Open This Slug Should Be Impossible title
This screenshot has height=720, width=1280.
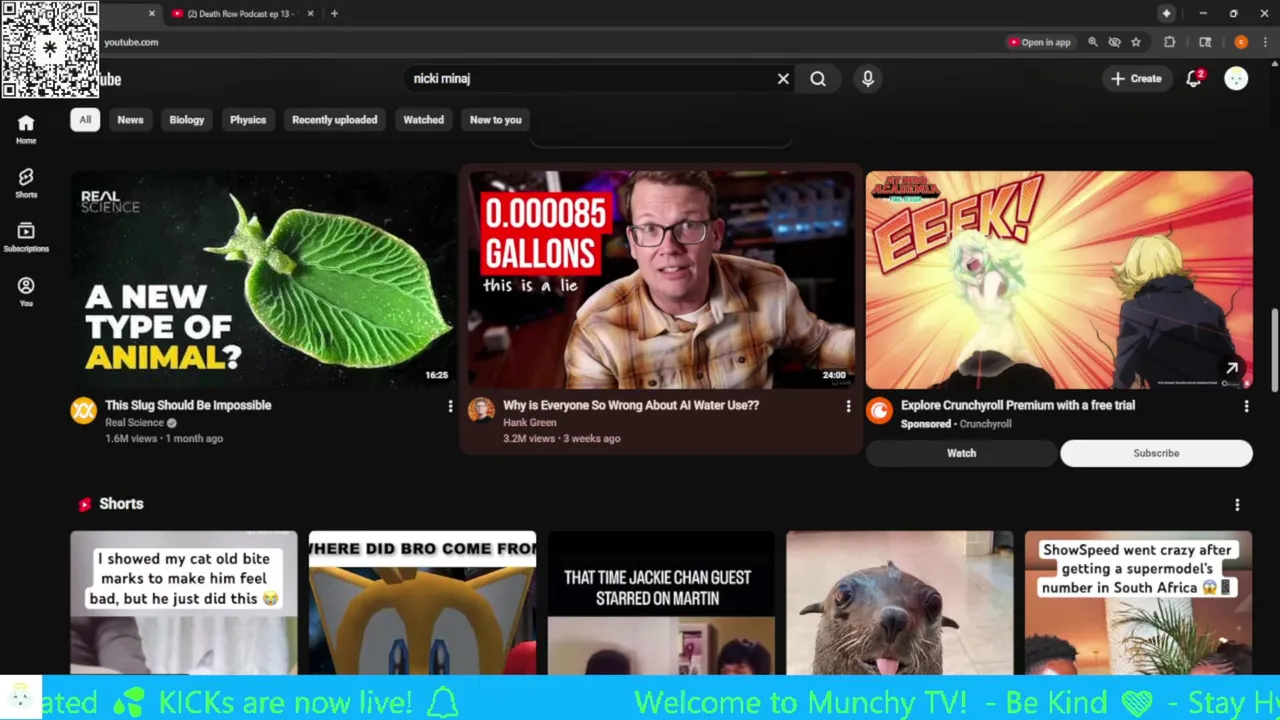(188, 405)
